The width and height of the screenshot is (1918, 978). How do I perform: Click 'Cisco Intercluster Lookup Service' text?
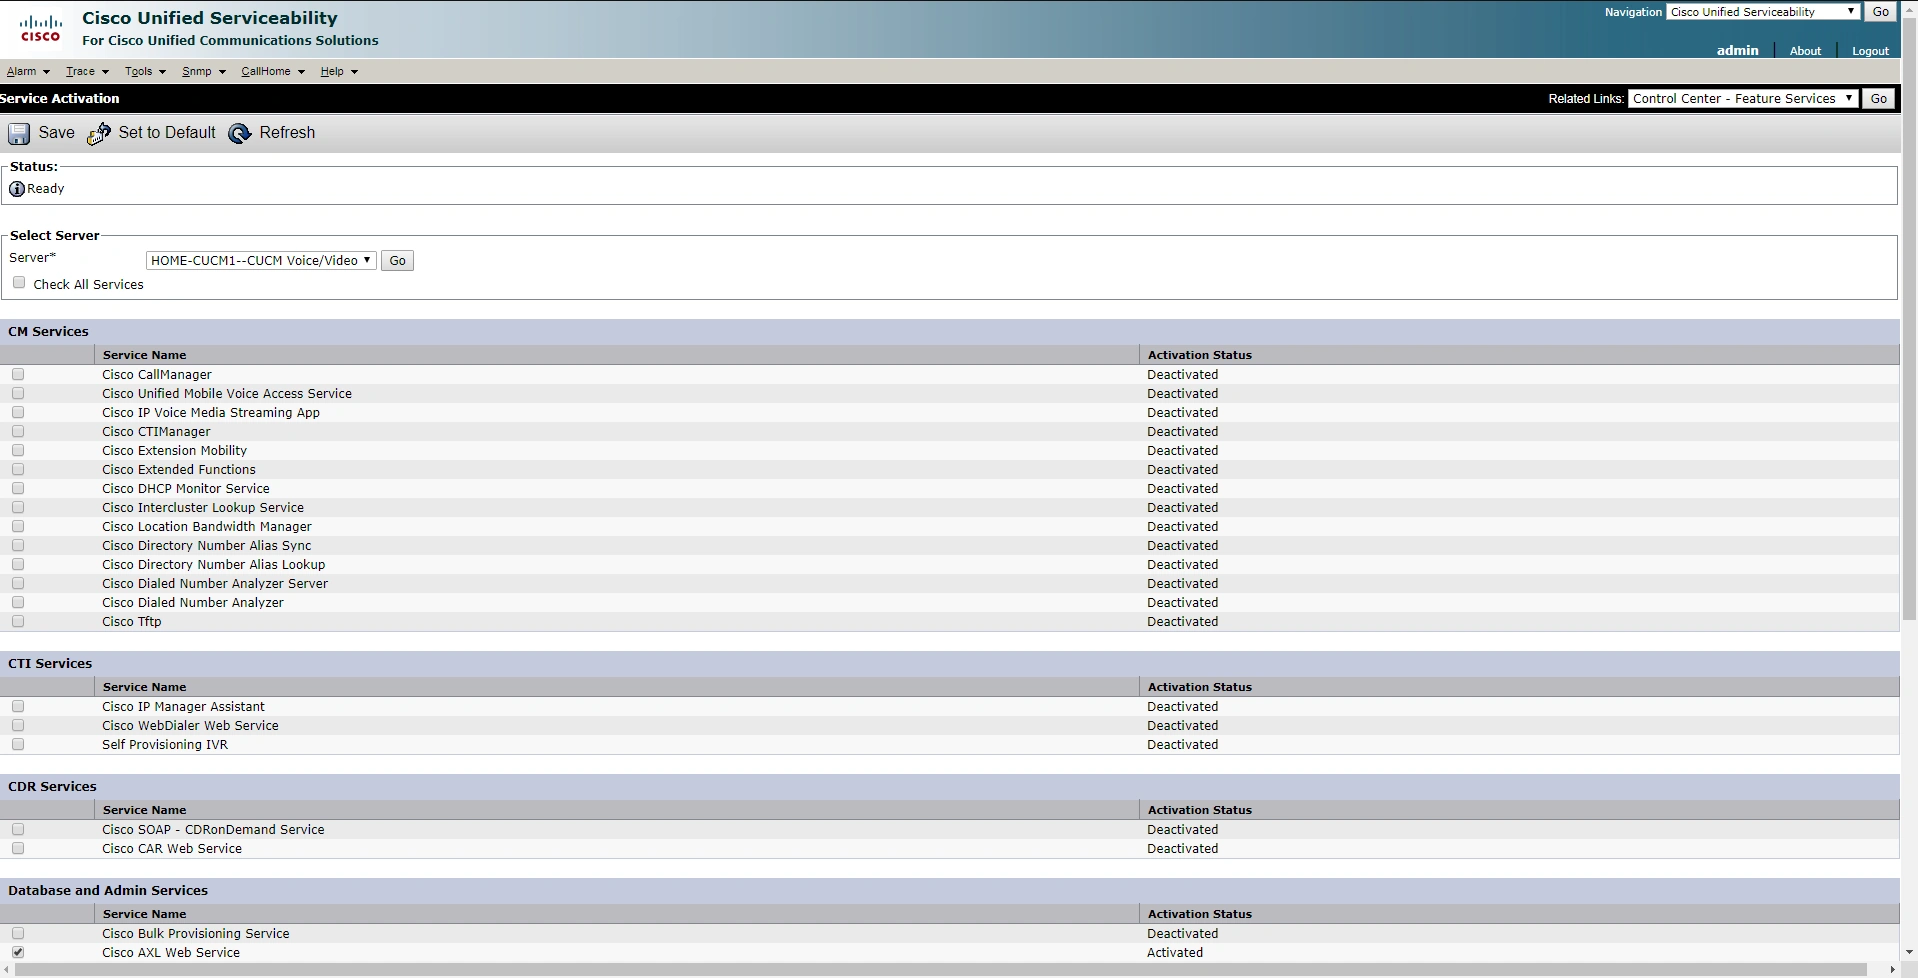pos(203,507)
